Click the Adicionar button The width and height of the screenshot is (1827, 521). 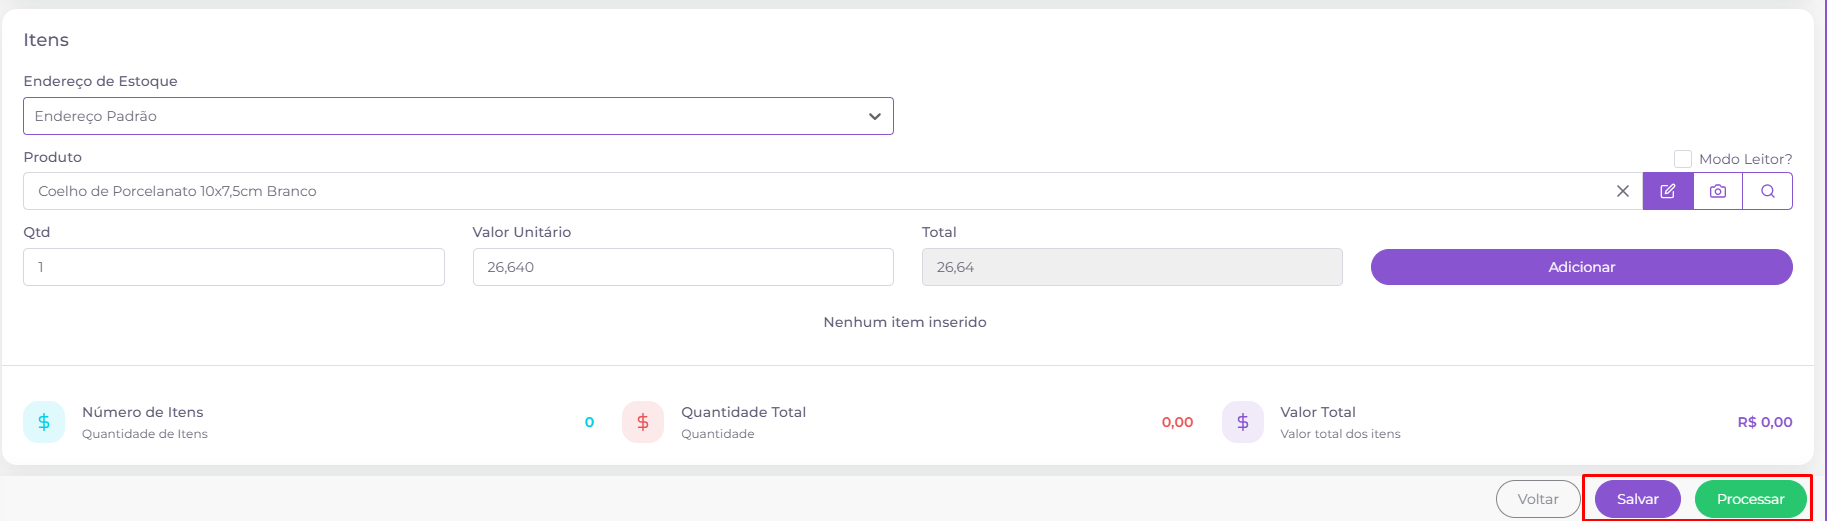pos(1581,267)
